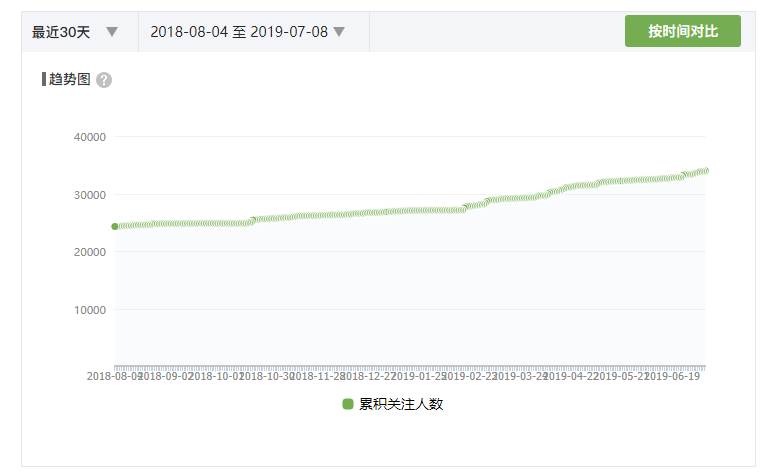Viewport: 772px width, 476px height.
Task: Open the 最近30天 period dropdown
Action: click(61, 32)
